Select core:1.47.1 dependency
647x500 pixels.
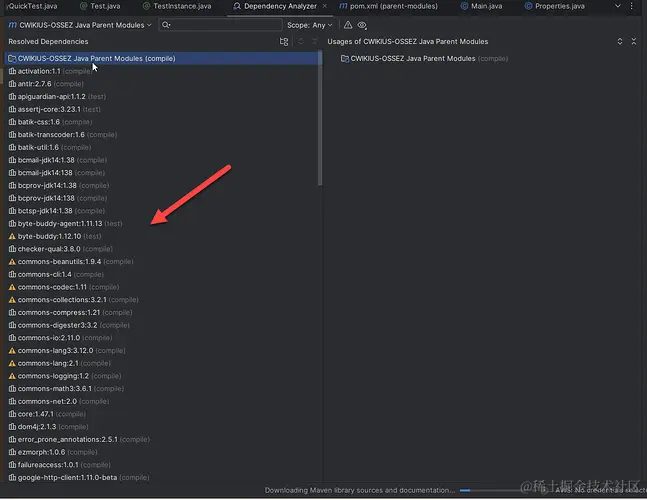pyautogui.click(x=47, y=414)
